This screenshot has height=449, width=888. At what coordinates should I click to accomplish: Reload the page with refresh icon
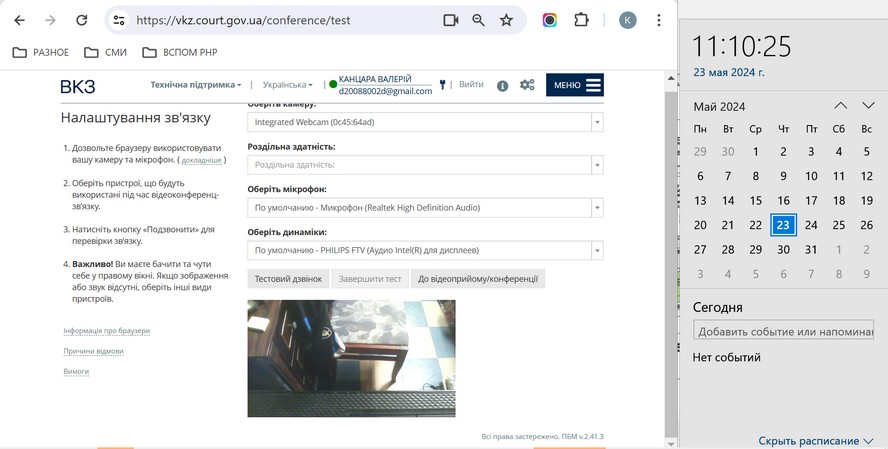tap(82, 20)
